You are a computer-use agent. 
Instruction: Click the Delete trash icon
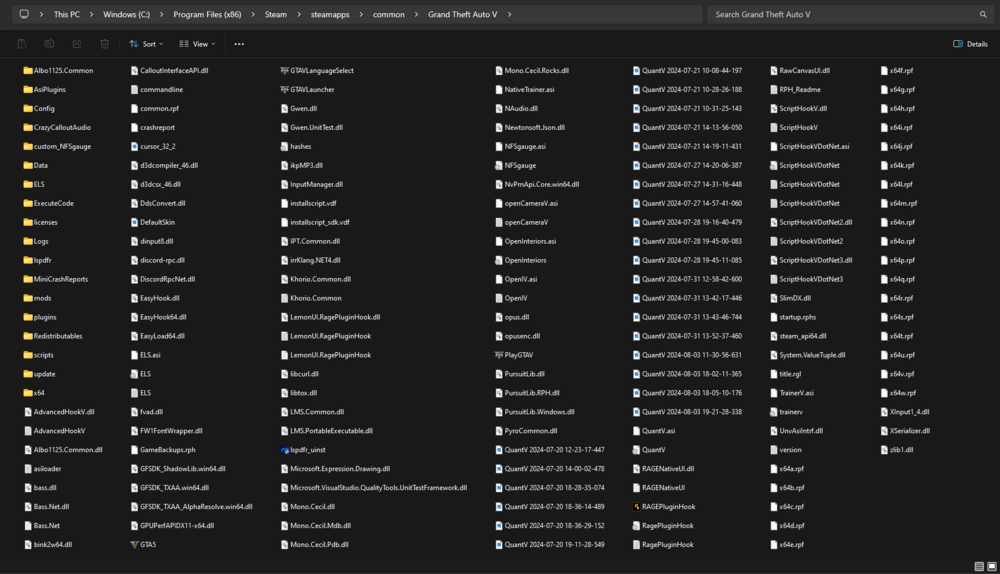(x=105, y=44)
